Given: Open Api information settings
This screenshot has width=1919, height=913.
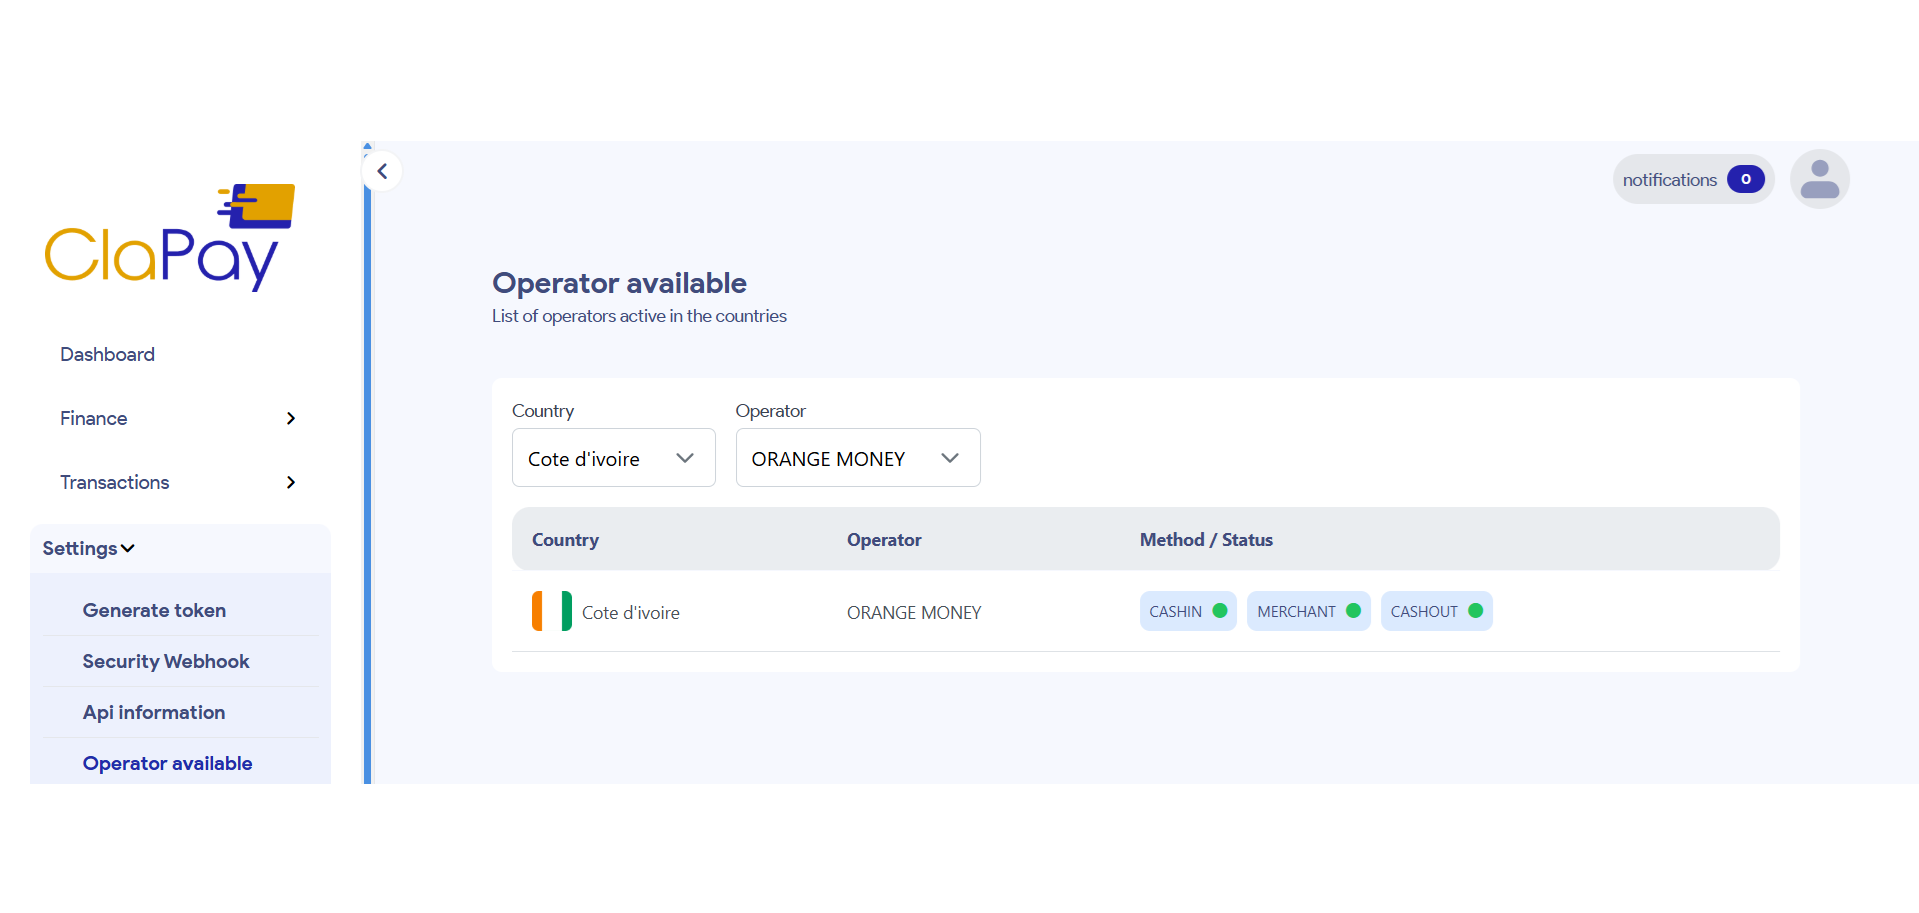Looking at the screenshot, I should pos(153,712).
